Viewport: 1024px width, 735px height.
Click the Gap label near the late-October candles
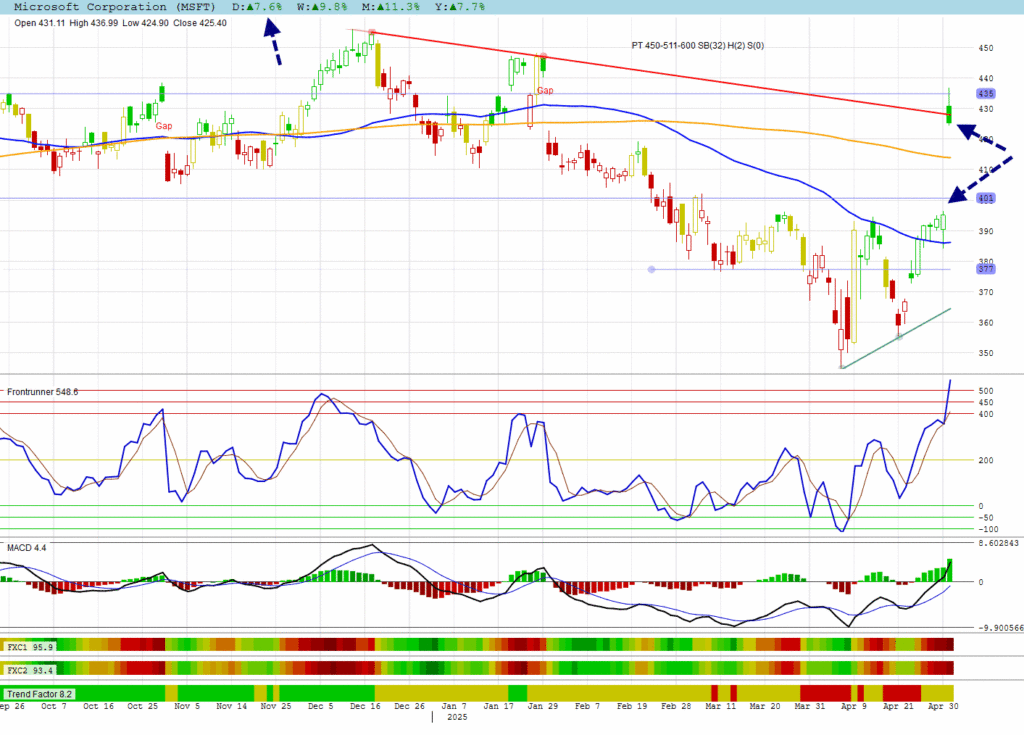[x=164, y=126]
